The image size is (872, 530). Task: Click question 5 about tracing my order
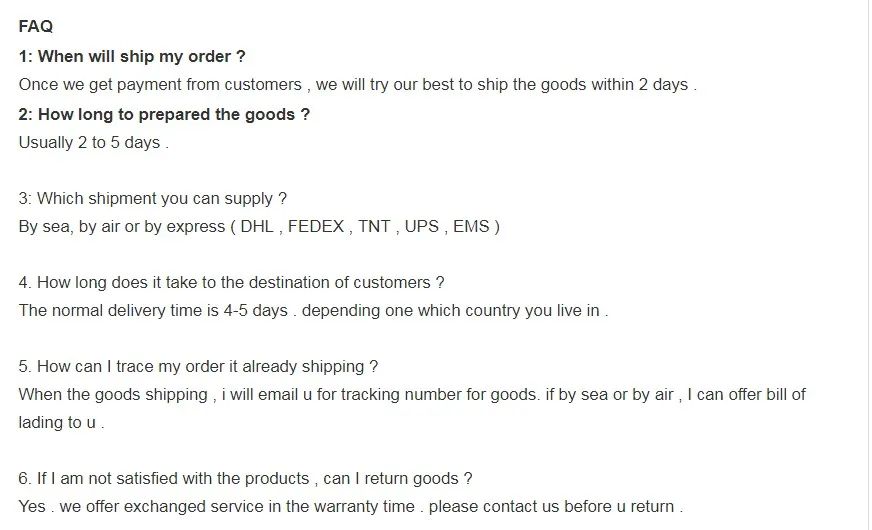[x=198, y=366]
